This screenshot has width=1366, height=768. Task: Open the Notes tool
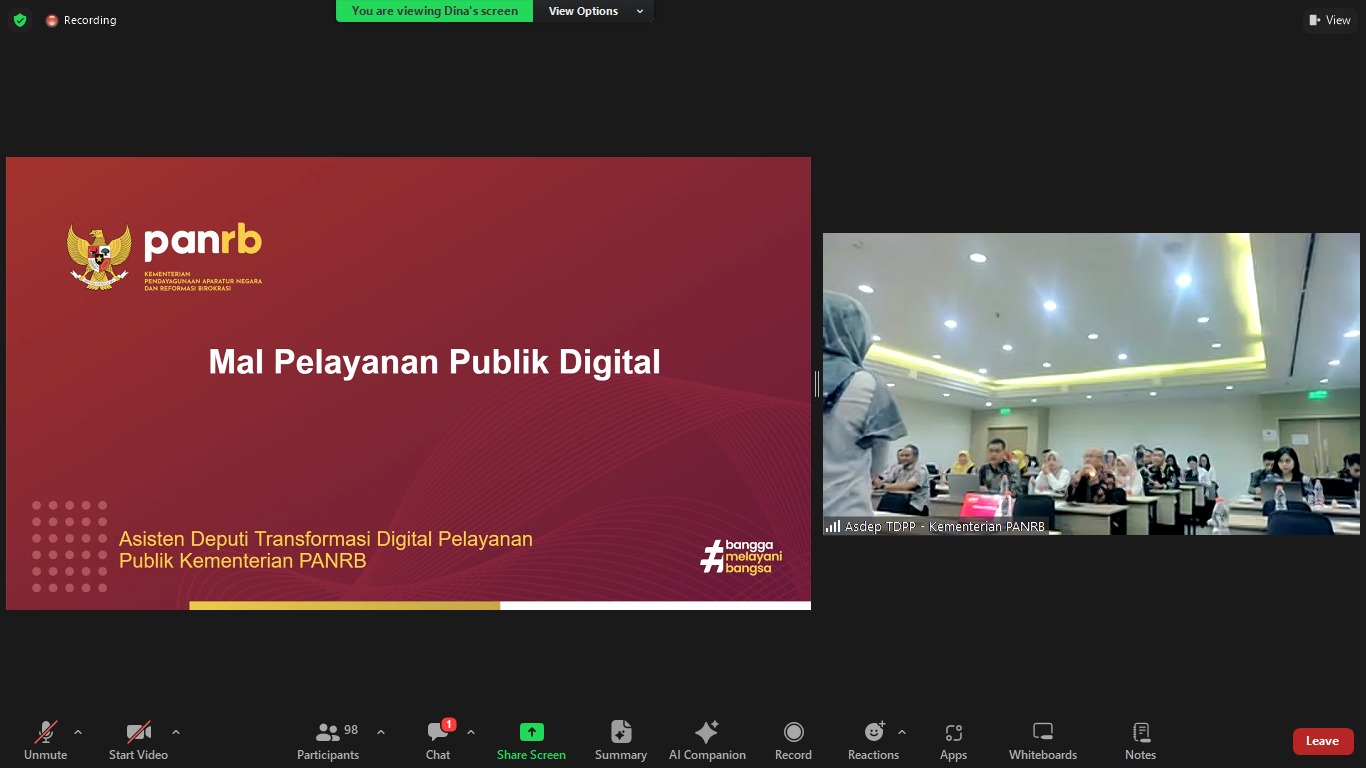pyautogui.click(x=1140, y=741)
